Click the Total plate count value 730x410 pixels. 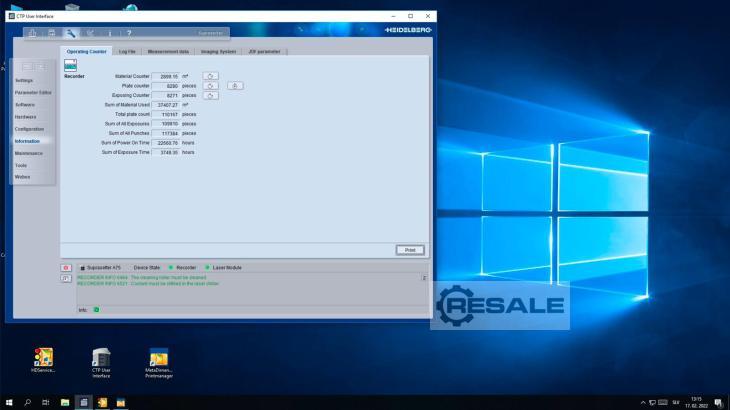click(x=166, y=114)
